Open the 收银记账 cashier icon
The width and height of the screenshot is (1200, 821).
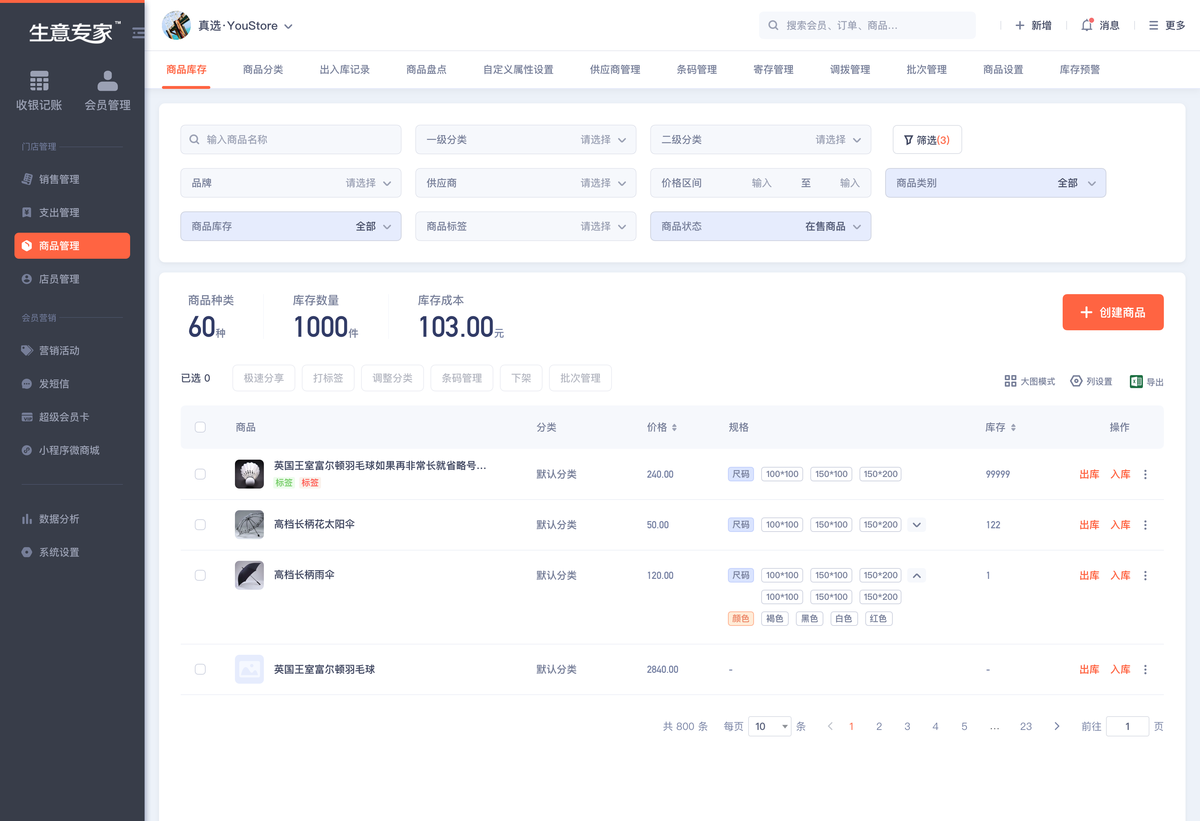[x=39, y=81]
